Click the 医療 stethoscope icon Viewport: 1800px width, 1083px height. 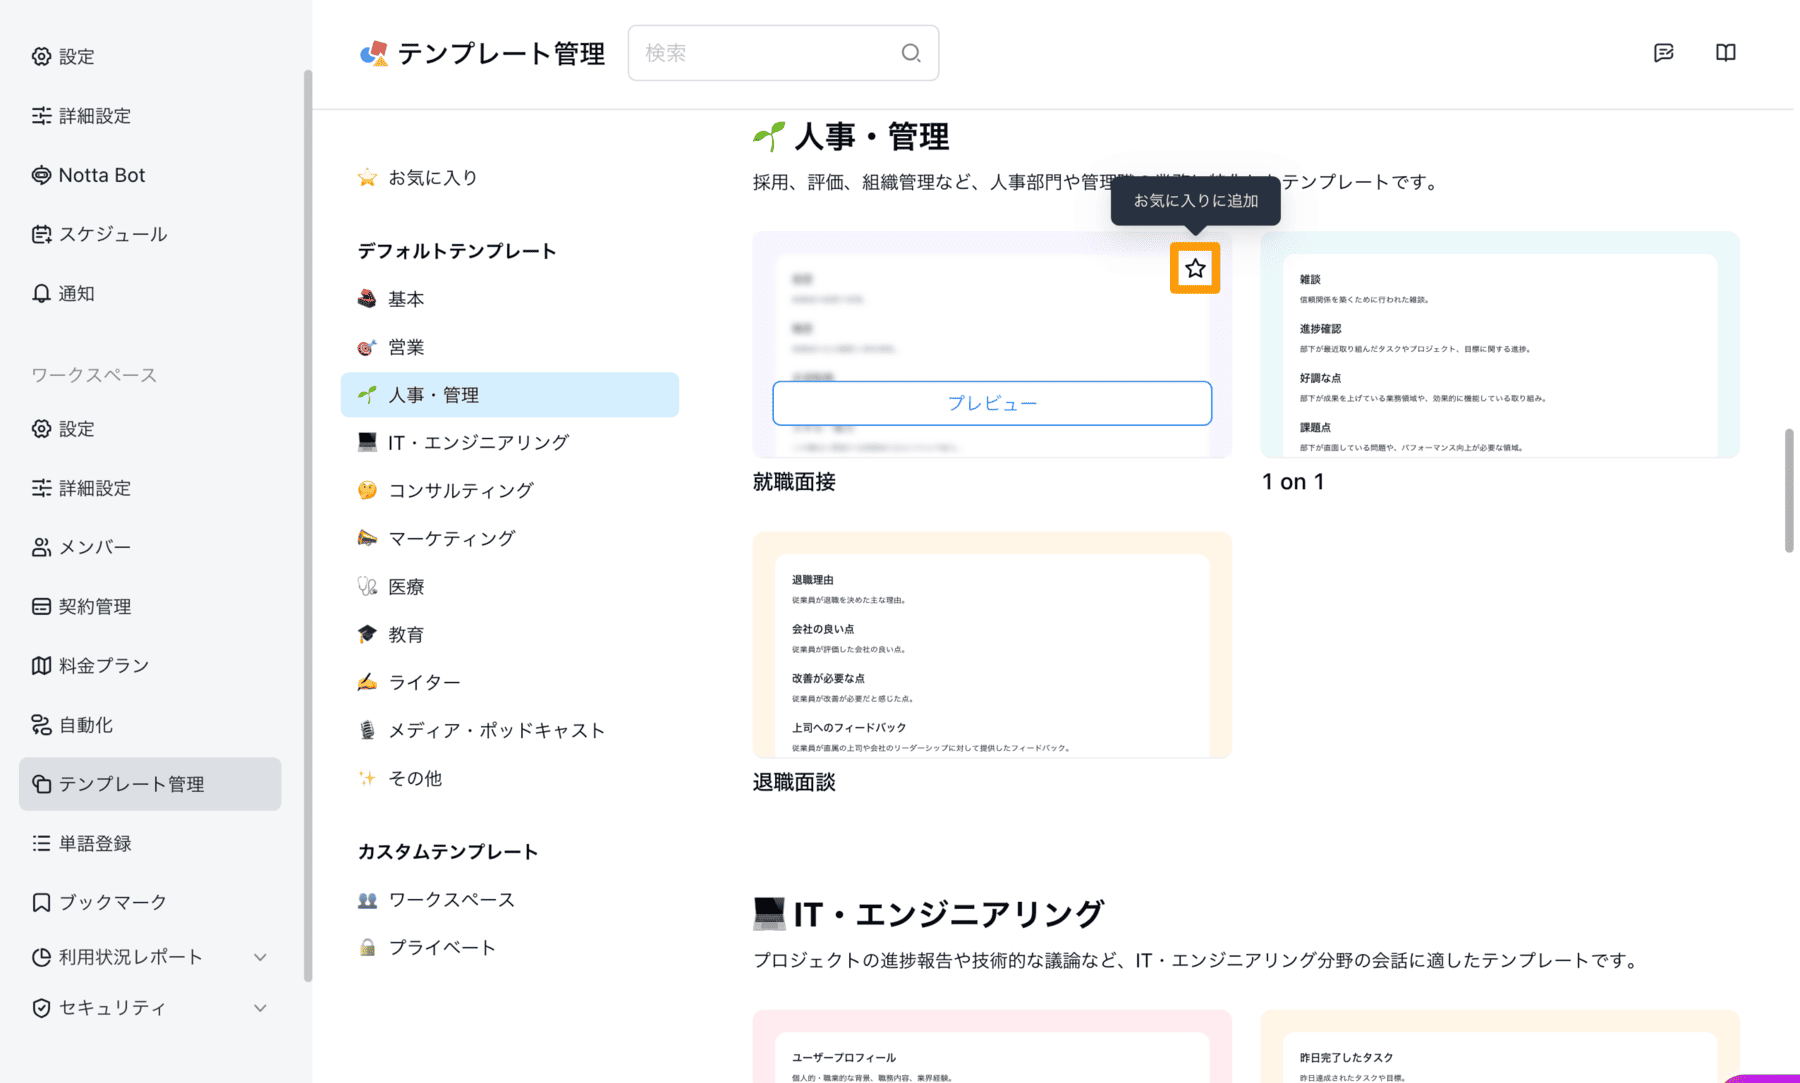[367, 587]
